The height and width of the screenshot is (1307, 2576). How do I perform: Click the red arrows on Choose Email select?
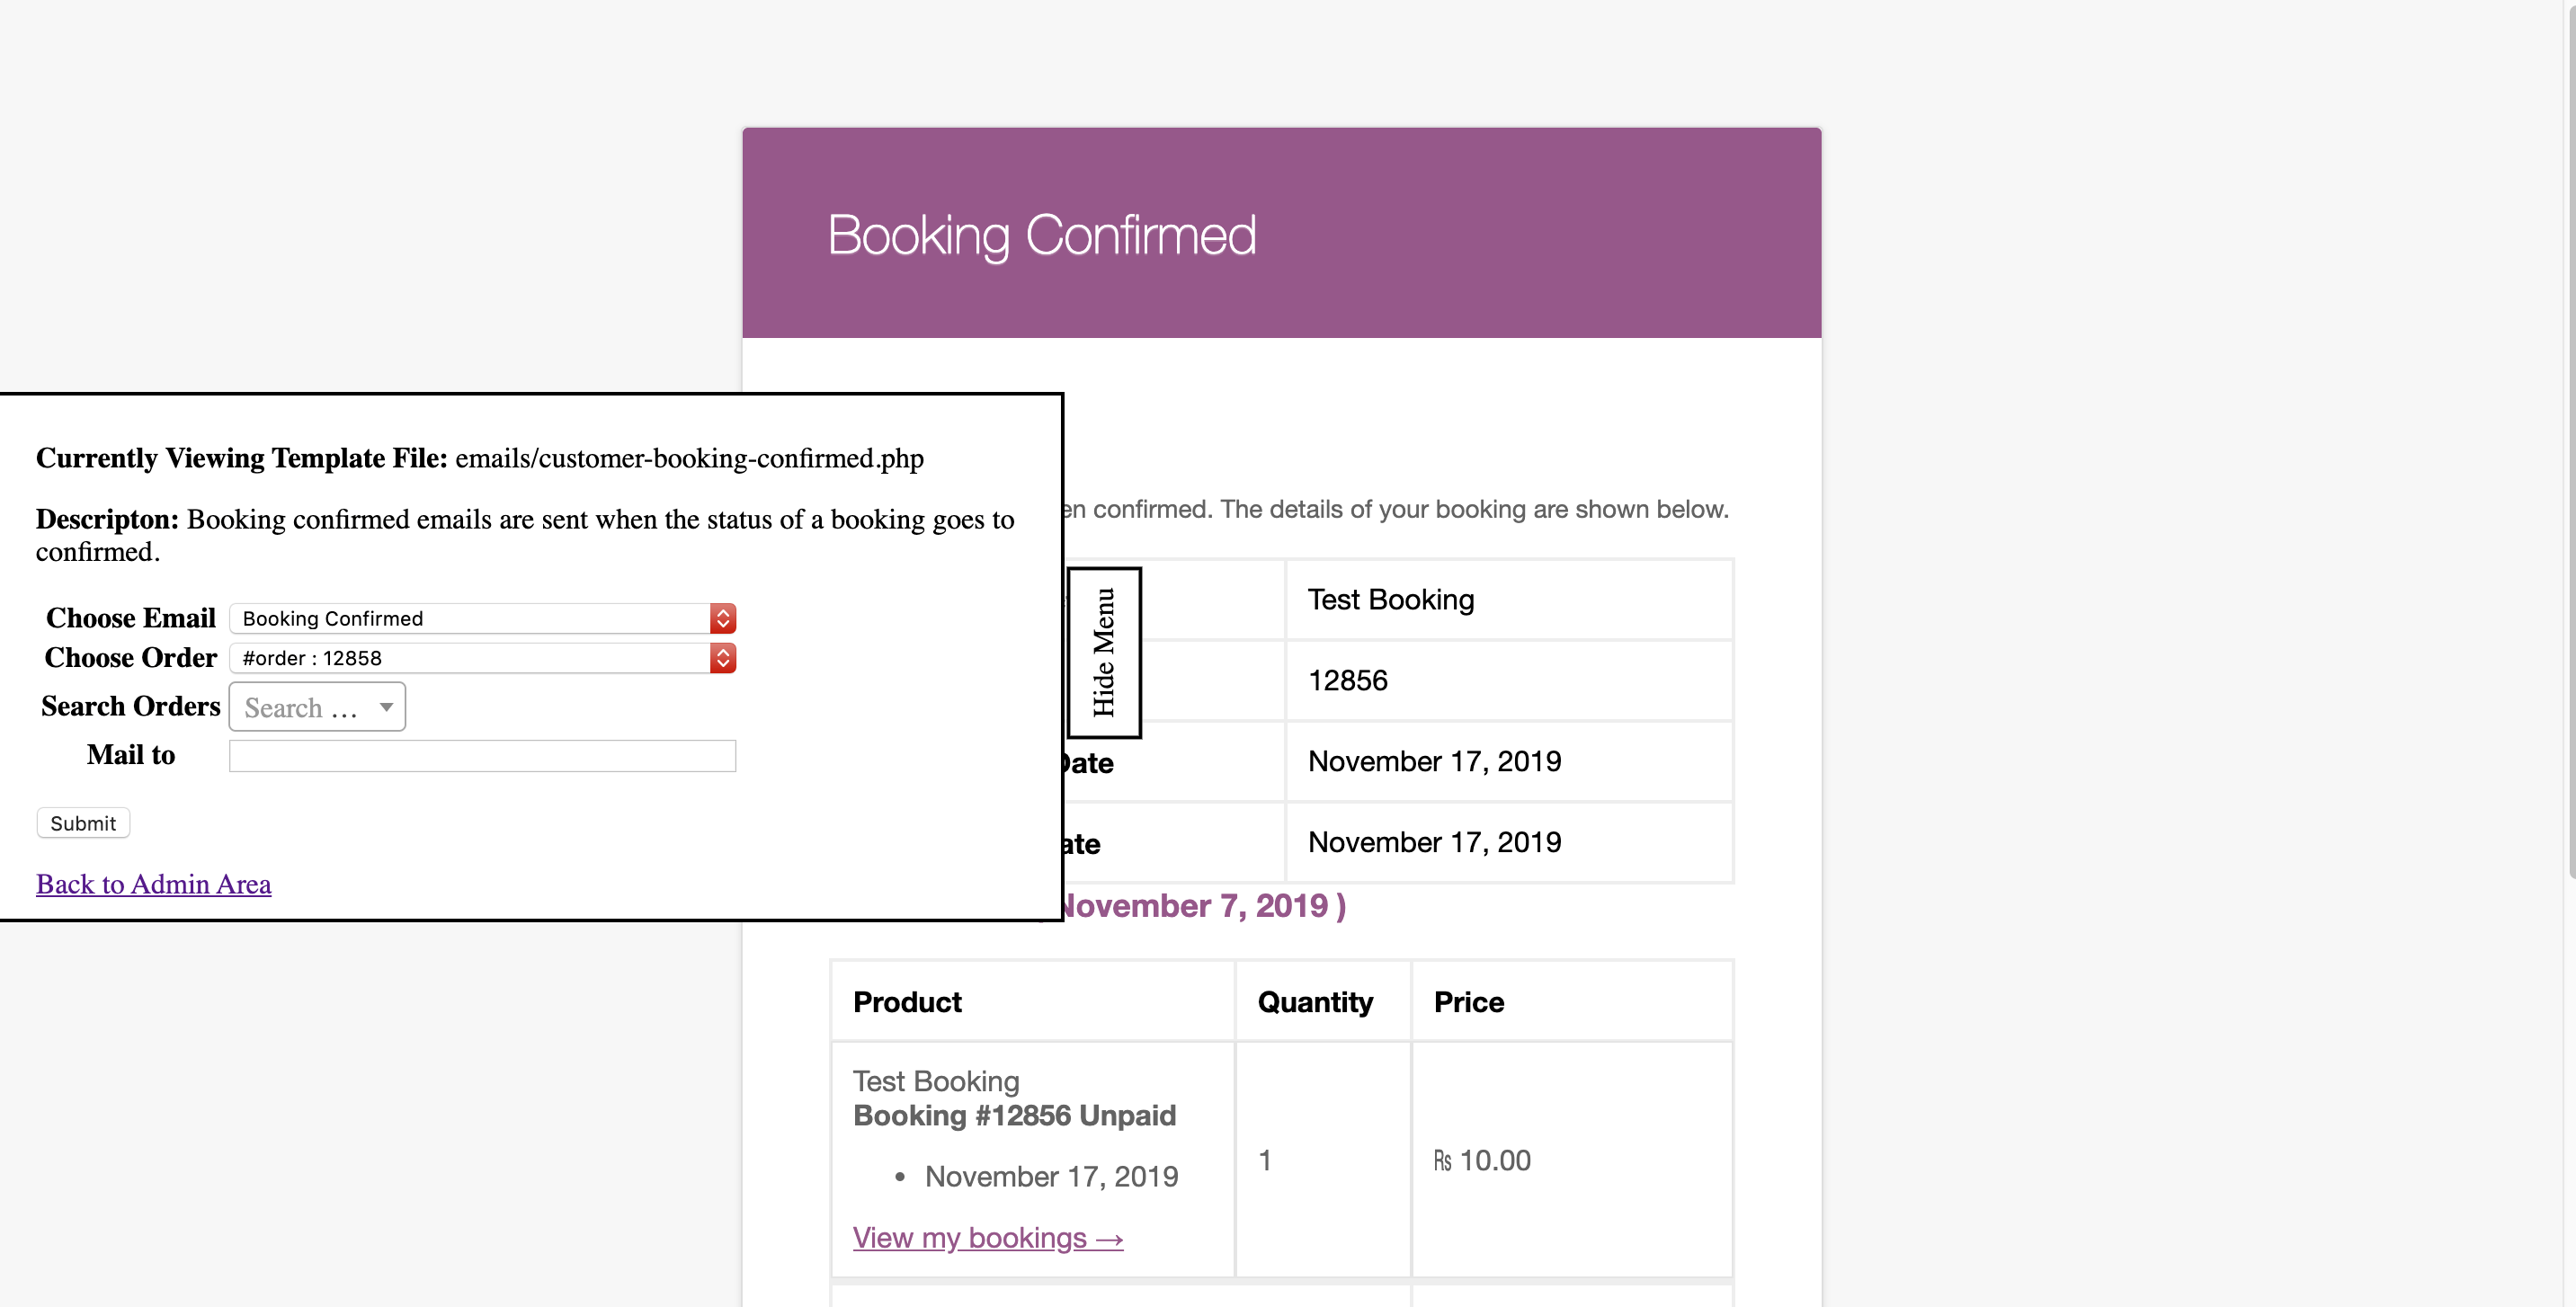coord(723,618)
